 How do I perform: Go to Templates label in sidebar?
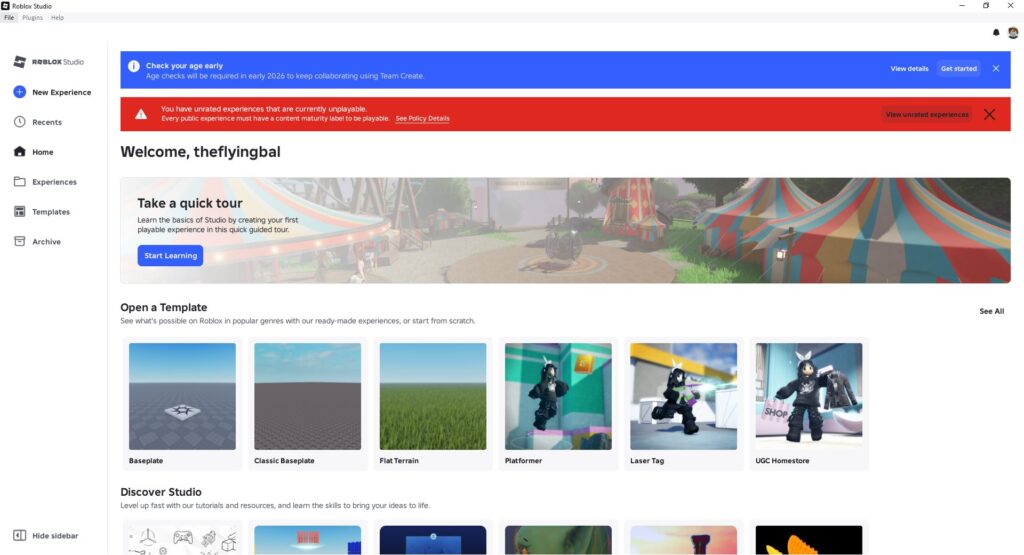(51, 212)
